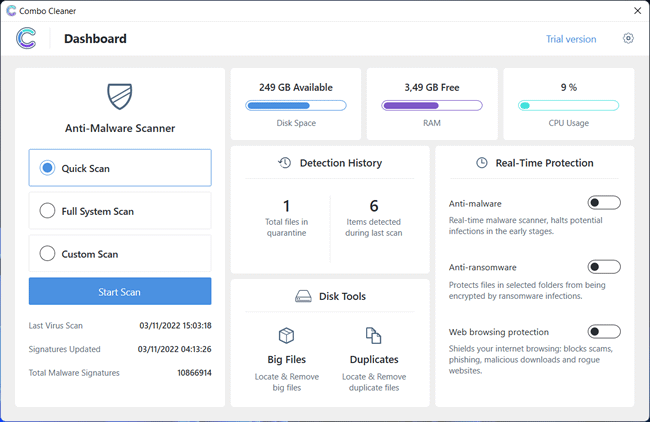Click the RAM usage progress bar
The height and width of the screenshot is (422, 650).
[432, 106]
